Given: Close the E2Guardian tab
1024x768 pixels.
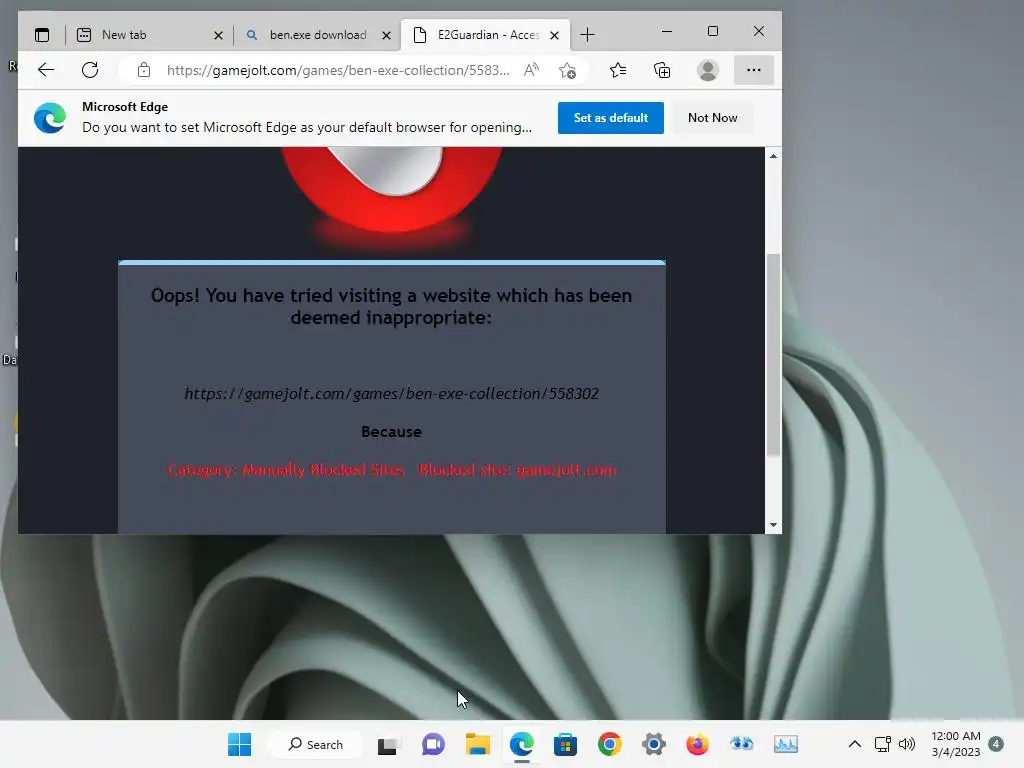Looking at the screenshot, I should (x=554, y=35).
